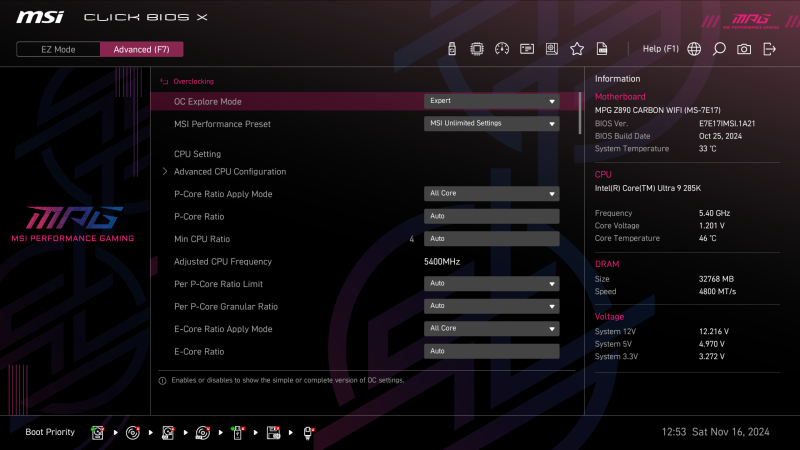
Task: Go back via Overclocking breadcrumb
Action: point(193,81)
